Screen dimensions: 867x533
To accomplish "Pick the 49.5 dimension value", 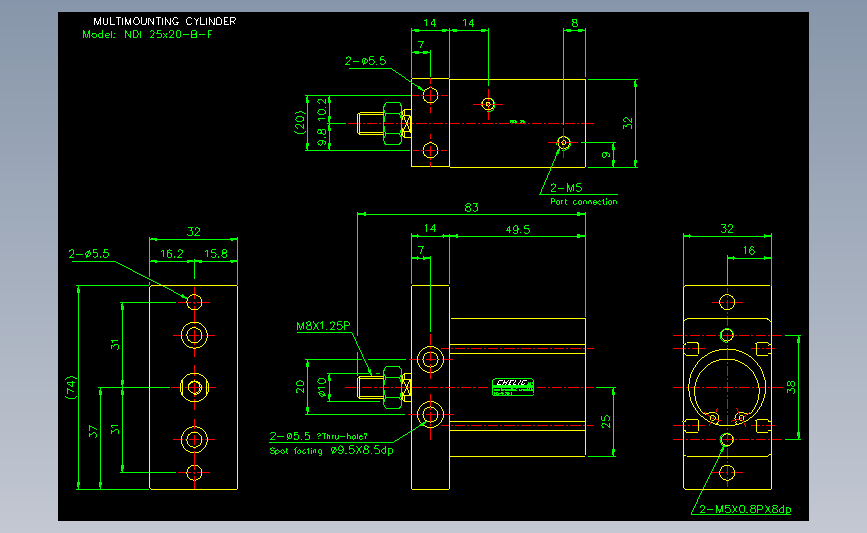I will click(x=518, y=229).
